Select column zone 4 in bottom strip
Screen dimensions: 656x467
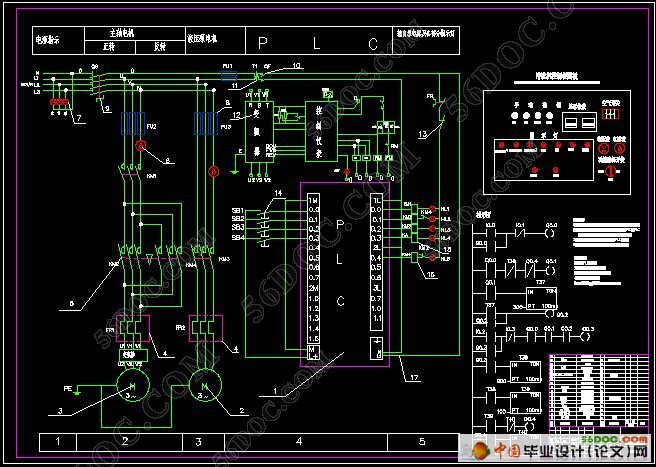coord(299,441)
